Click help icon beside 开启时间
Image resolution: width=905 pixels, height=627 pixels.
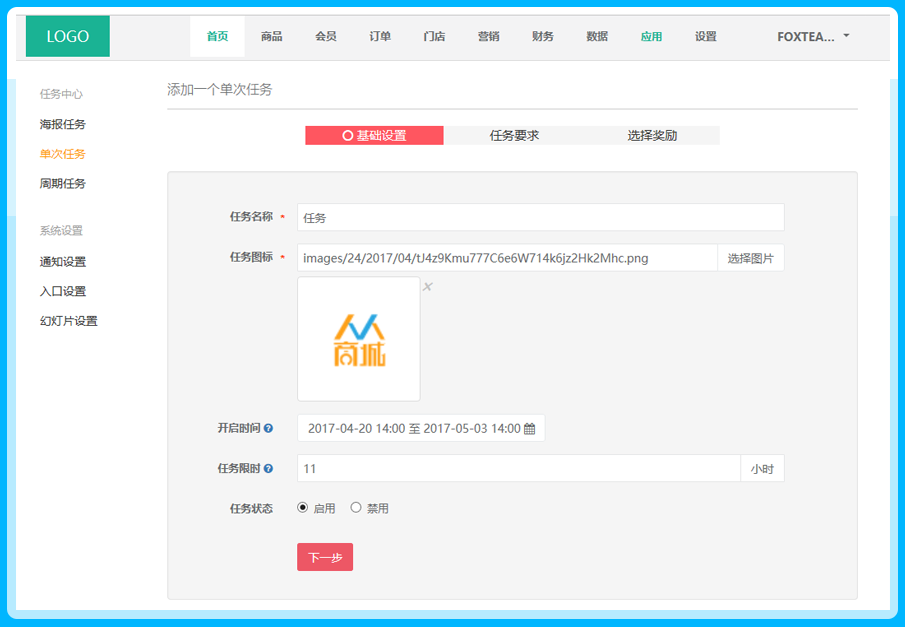[x=268, y=428]
